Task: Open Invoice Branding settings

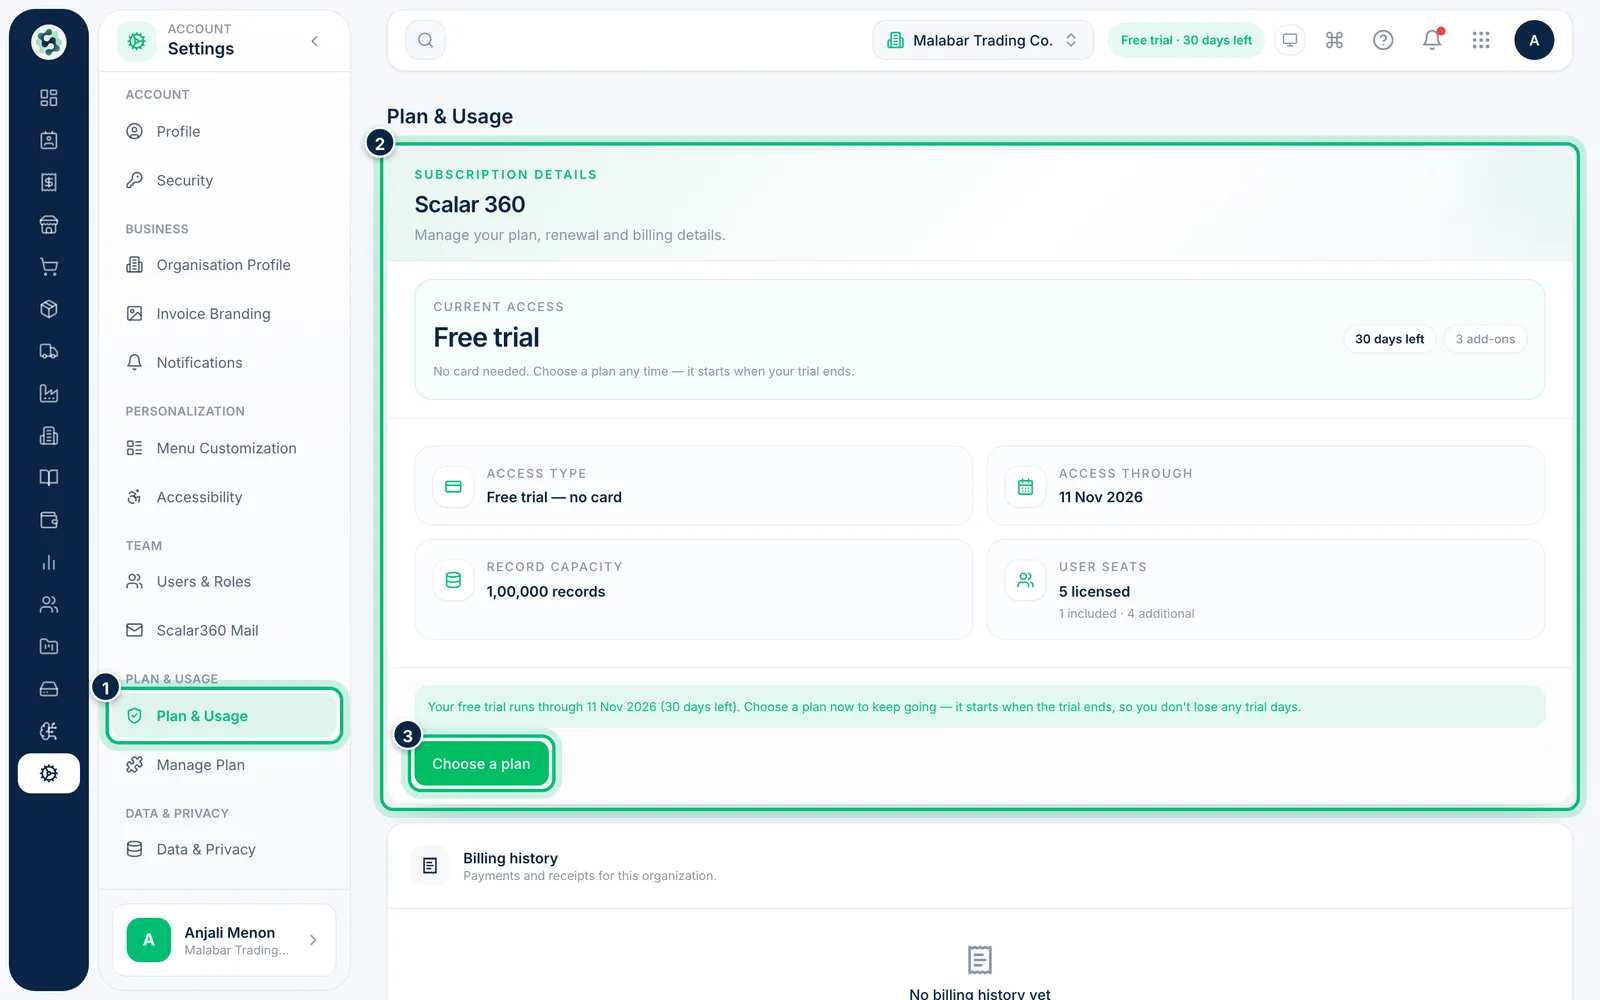Action: (224, 314)
